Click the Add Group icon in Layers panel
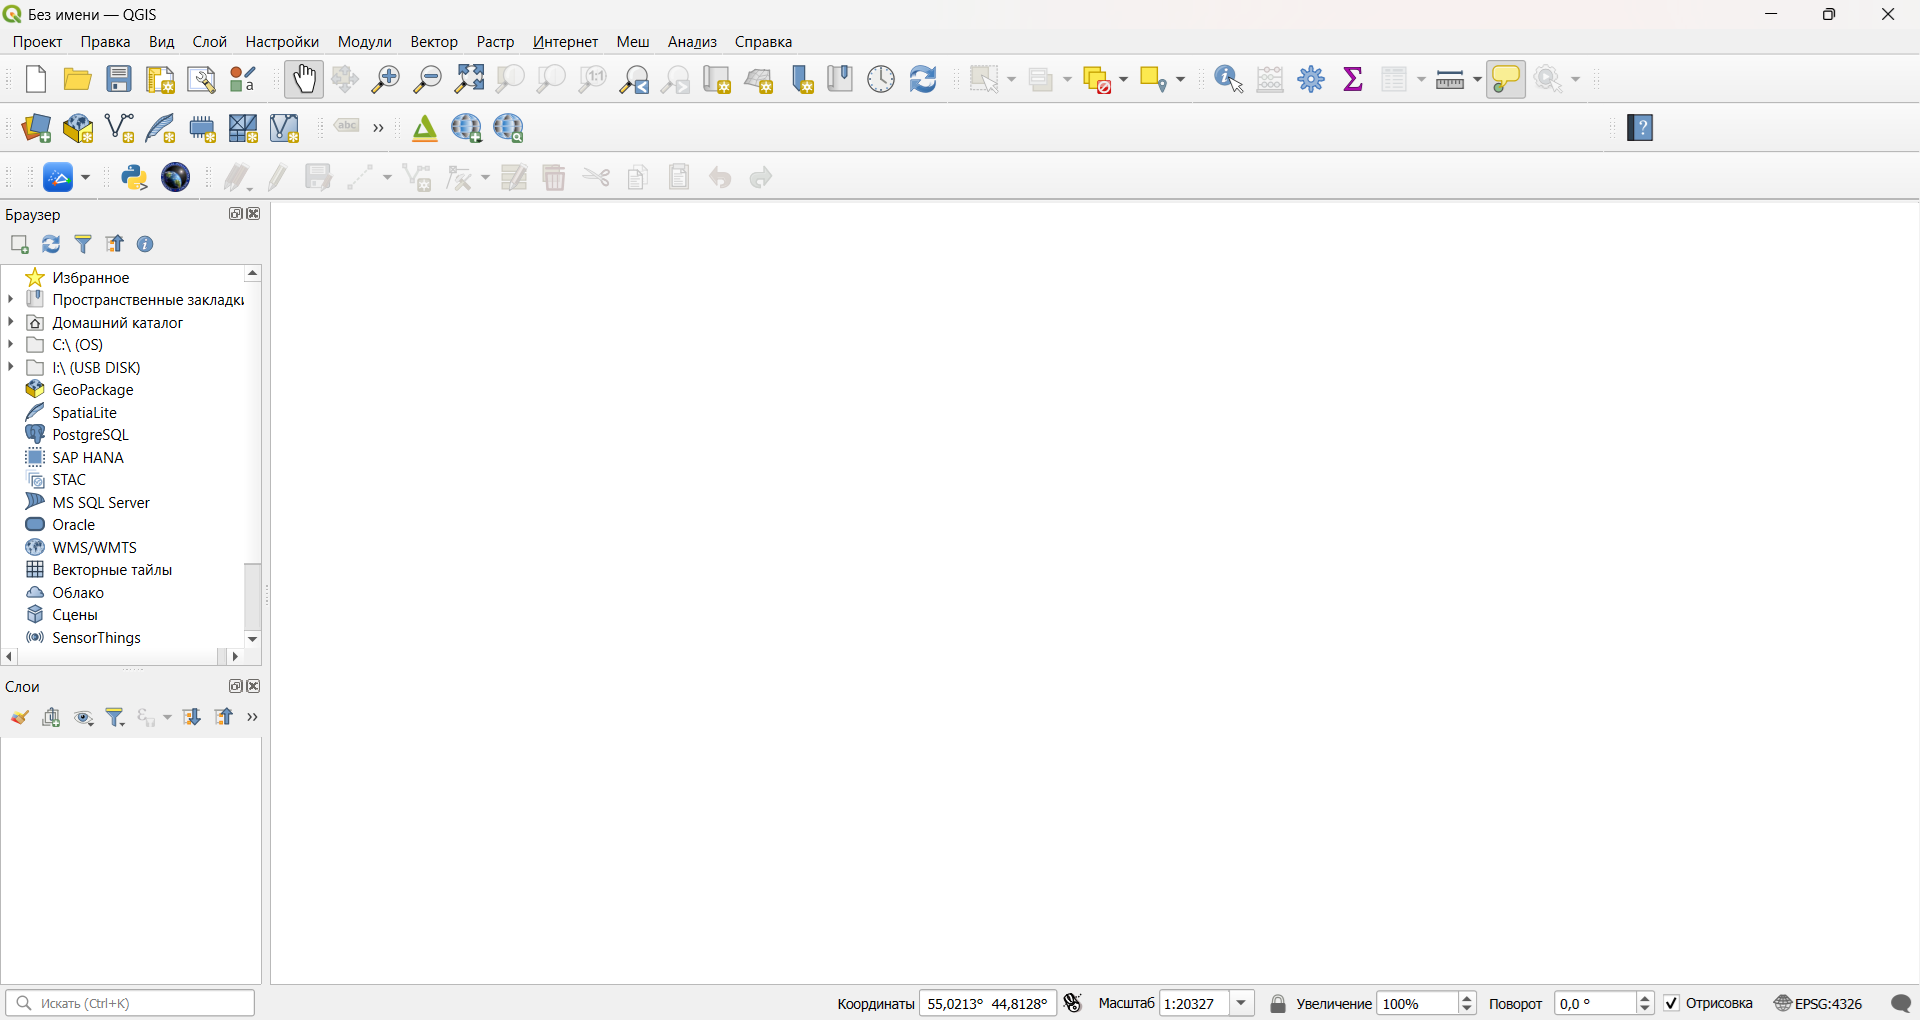Viewport: 1920px width, 1020px height. (x=52, y=718)
